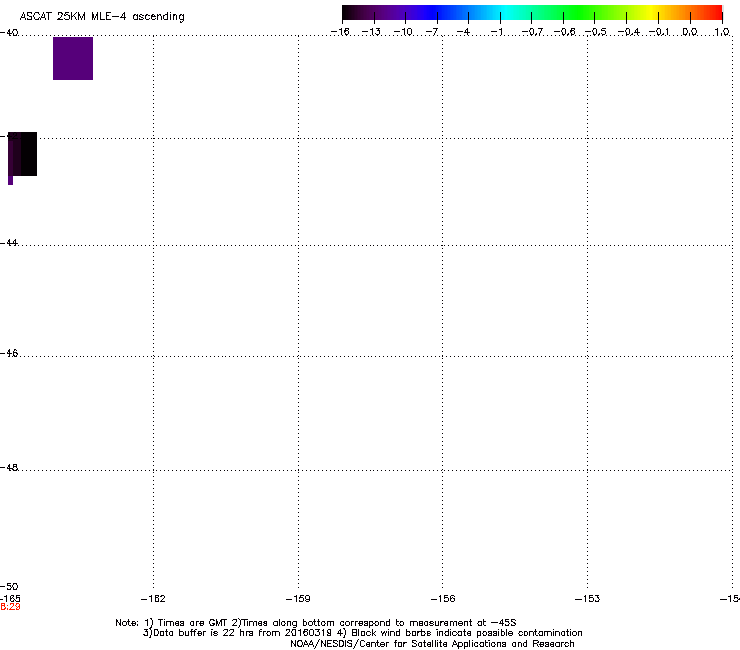This screenshot has width=740, height=650.
Task: Click the note line about GMT times
Action: tap(316, 623)
